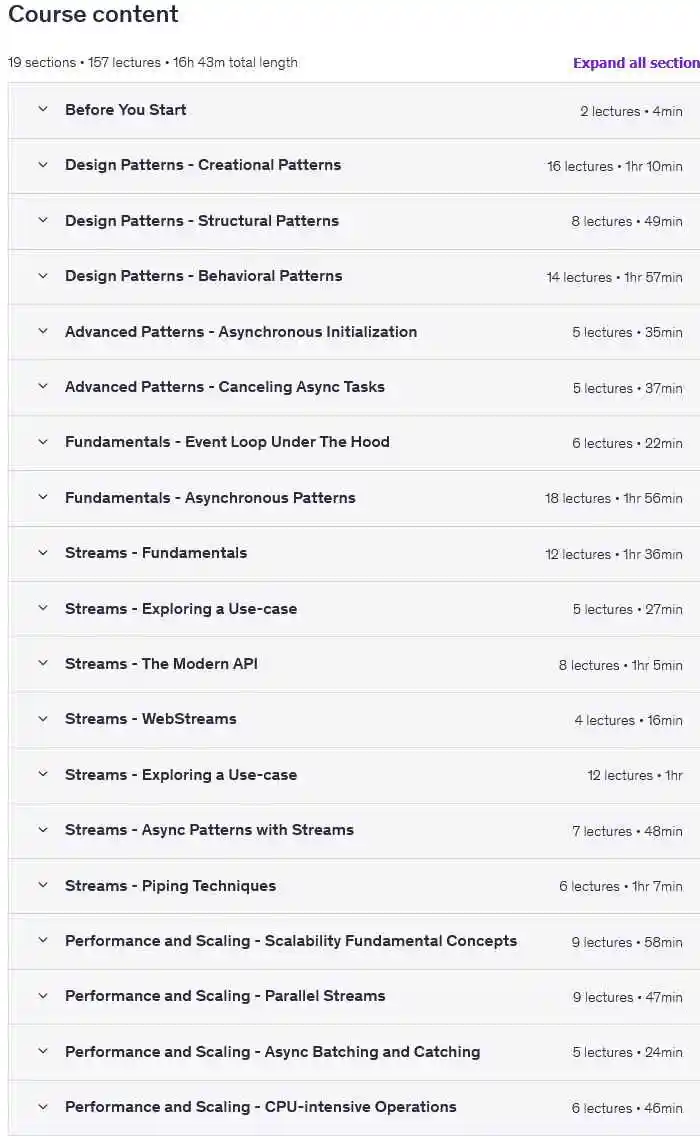The width and height of the screenshot is (700, 1136).
Task: Expand the 5-lecture 'Streams - Exploring a Use-case' section
Action: click(x=181, y=609)
